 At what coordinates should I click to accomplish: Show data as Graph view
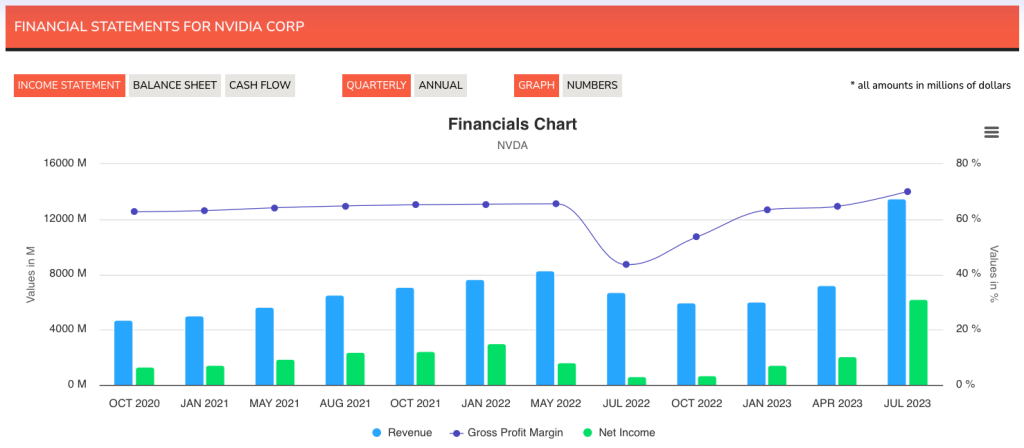tap(537, 85)
